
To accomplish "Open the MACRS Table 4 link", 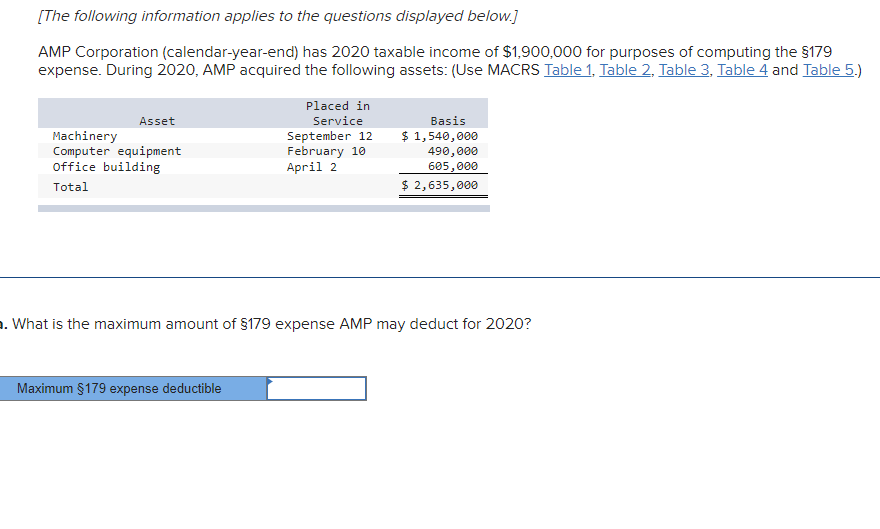I will pyautogui.click(x=742, y=70).
